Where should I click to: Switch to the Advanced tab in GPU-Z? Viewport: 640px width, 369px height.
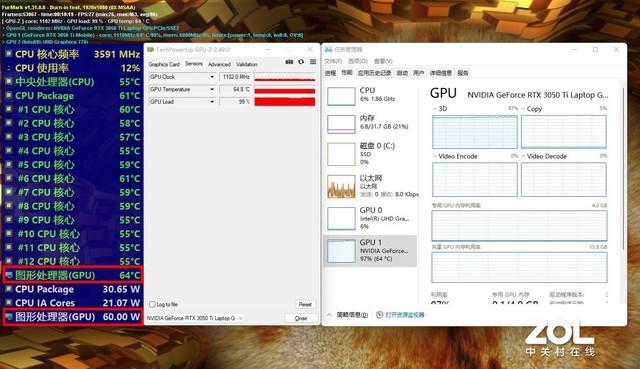(219, 64)
